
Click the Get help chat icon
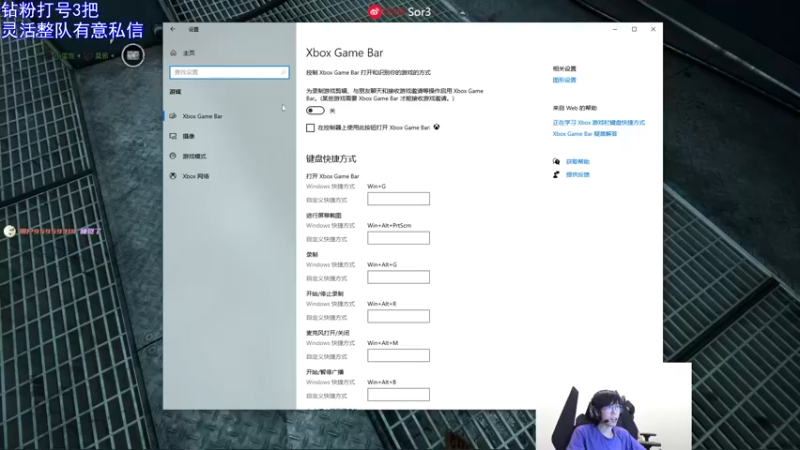556,161
